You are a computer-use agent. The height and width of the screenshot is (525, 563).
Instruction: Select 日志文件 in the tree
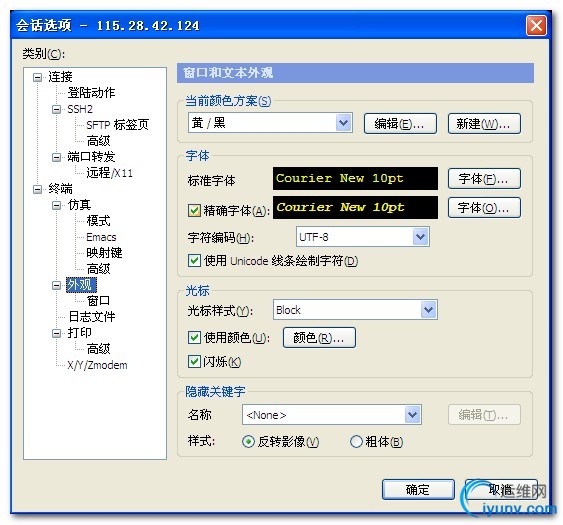92,317
